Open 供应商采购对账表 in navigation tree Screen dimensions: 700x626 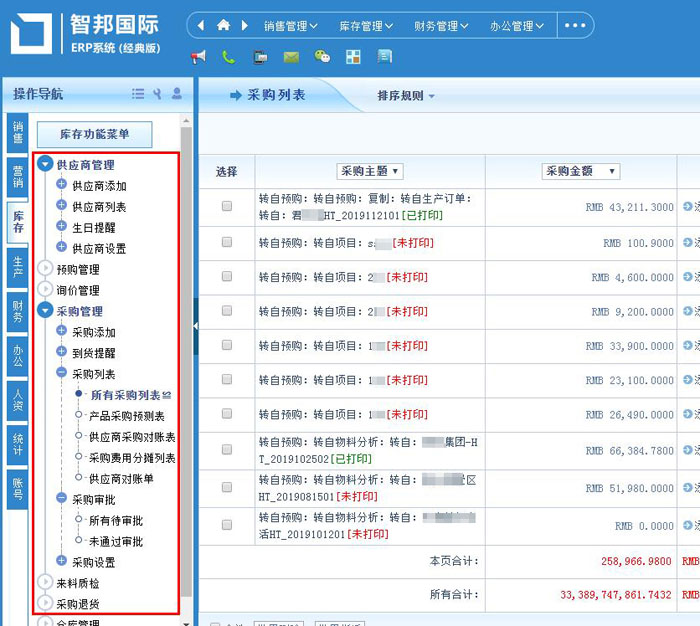click(x=132, y=437)
